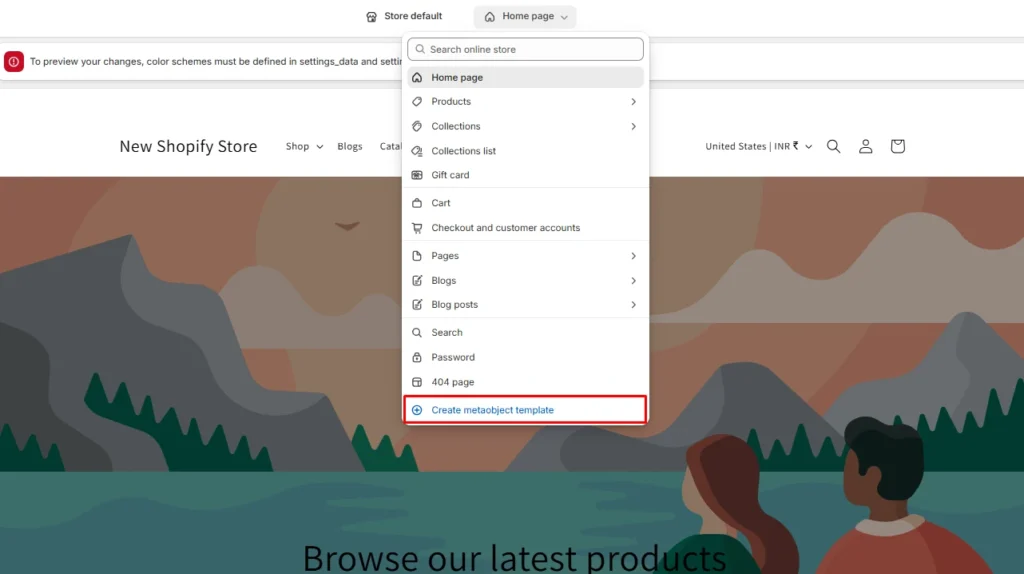The width and height of the screenshot is (1024, 574).
Task: Click the checkout shopping cart icon
Action: tap(417, 228)
